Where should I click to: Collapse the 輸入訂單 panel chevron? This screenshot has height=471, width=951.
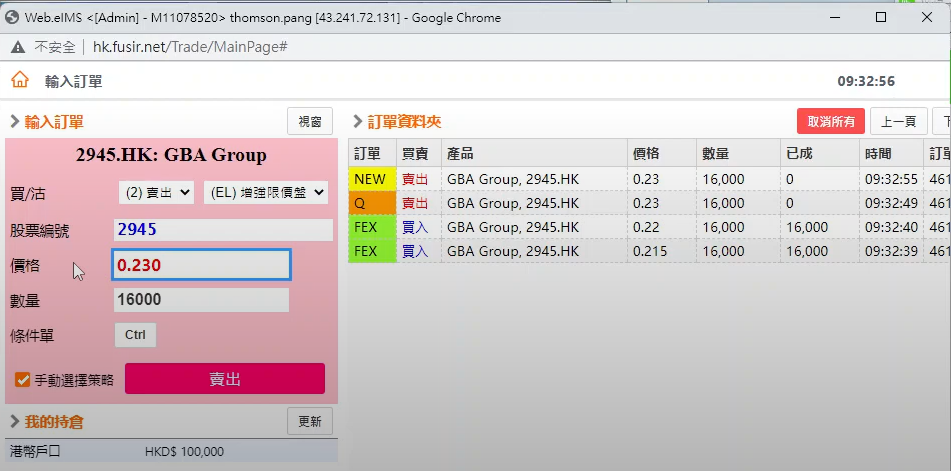coord(15,122)
